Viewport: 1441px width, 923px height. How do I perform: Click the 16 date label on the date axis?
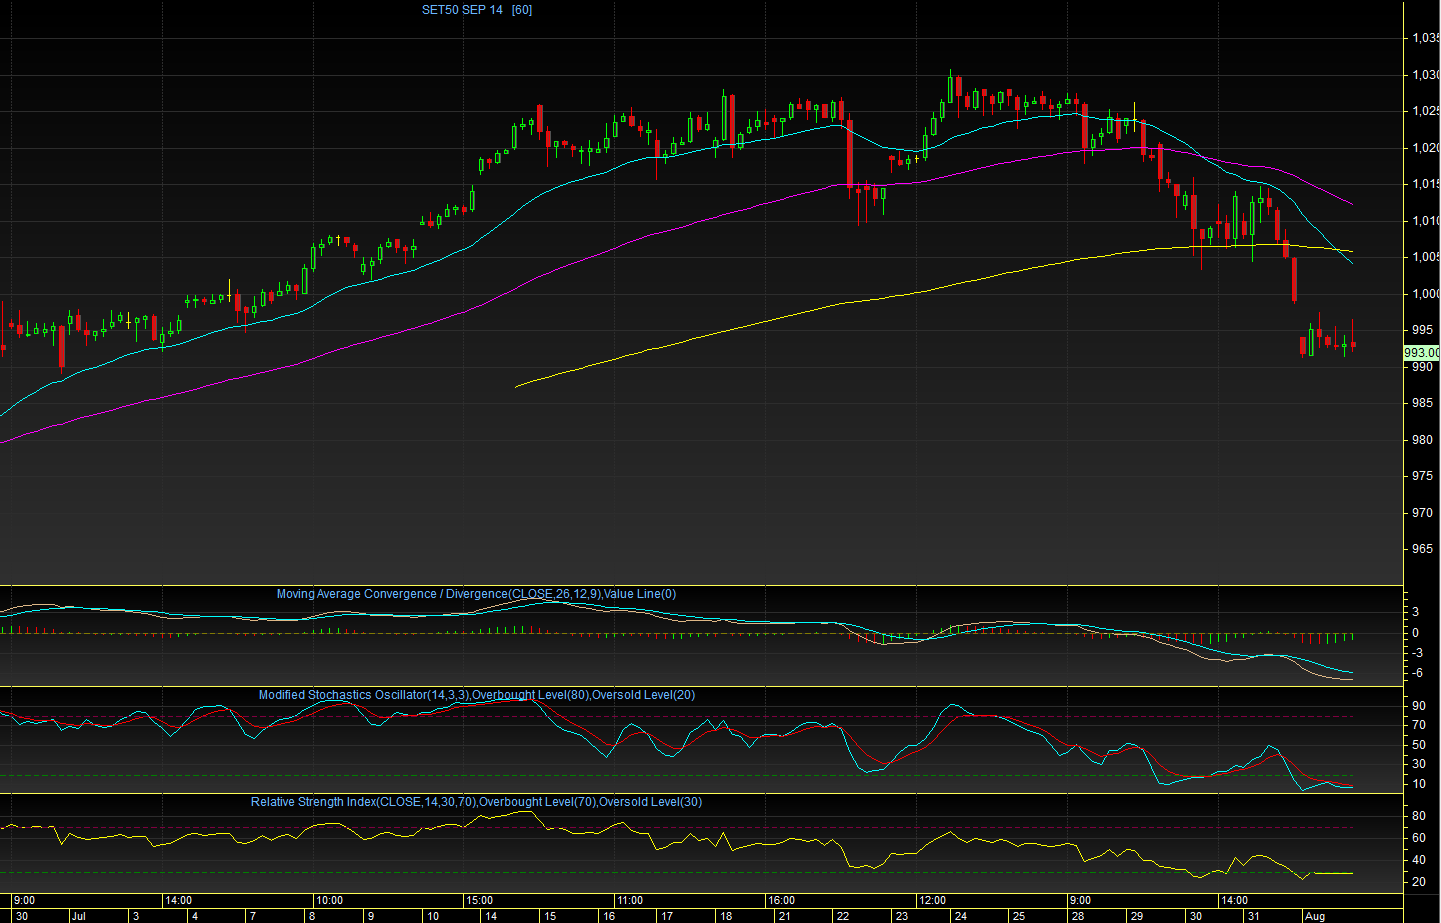pyautogui.click(x=609, y=917)
